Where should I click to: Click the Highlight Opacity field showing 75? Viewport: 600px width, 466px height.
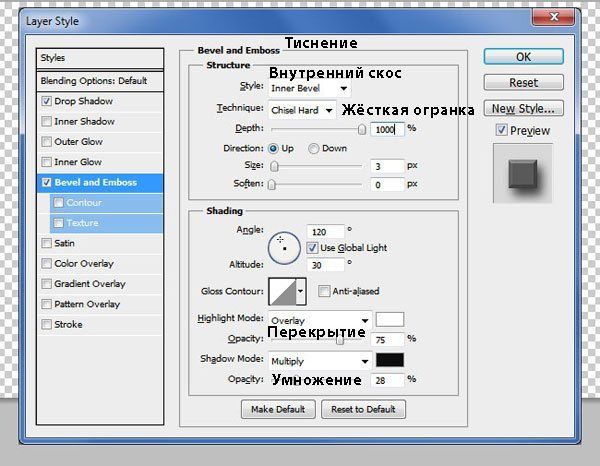tap(387, 340)
